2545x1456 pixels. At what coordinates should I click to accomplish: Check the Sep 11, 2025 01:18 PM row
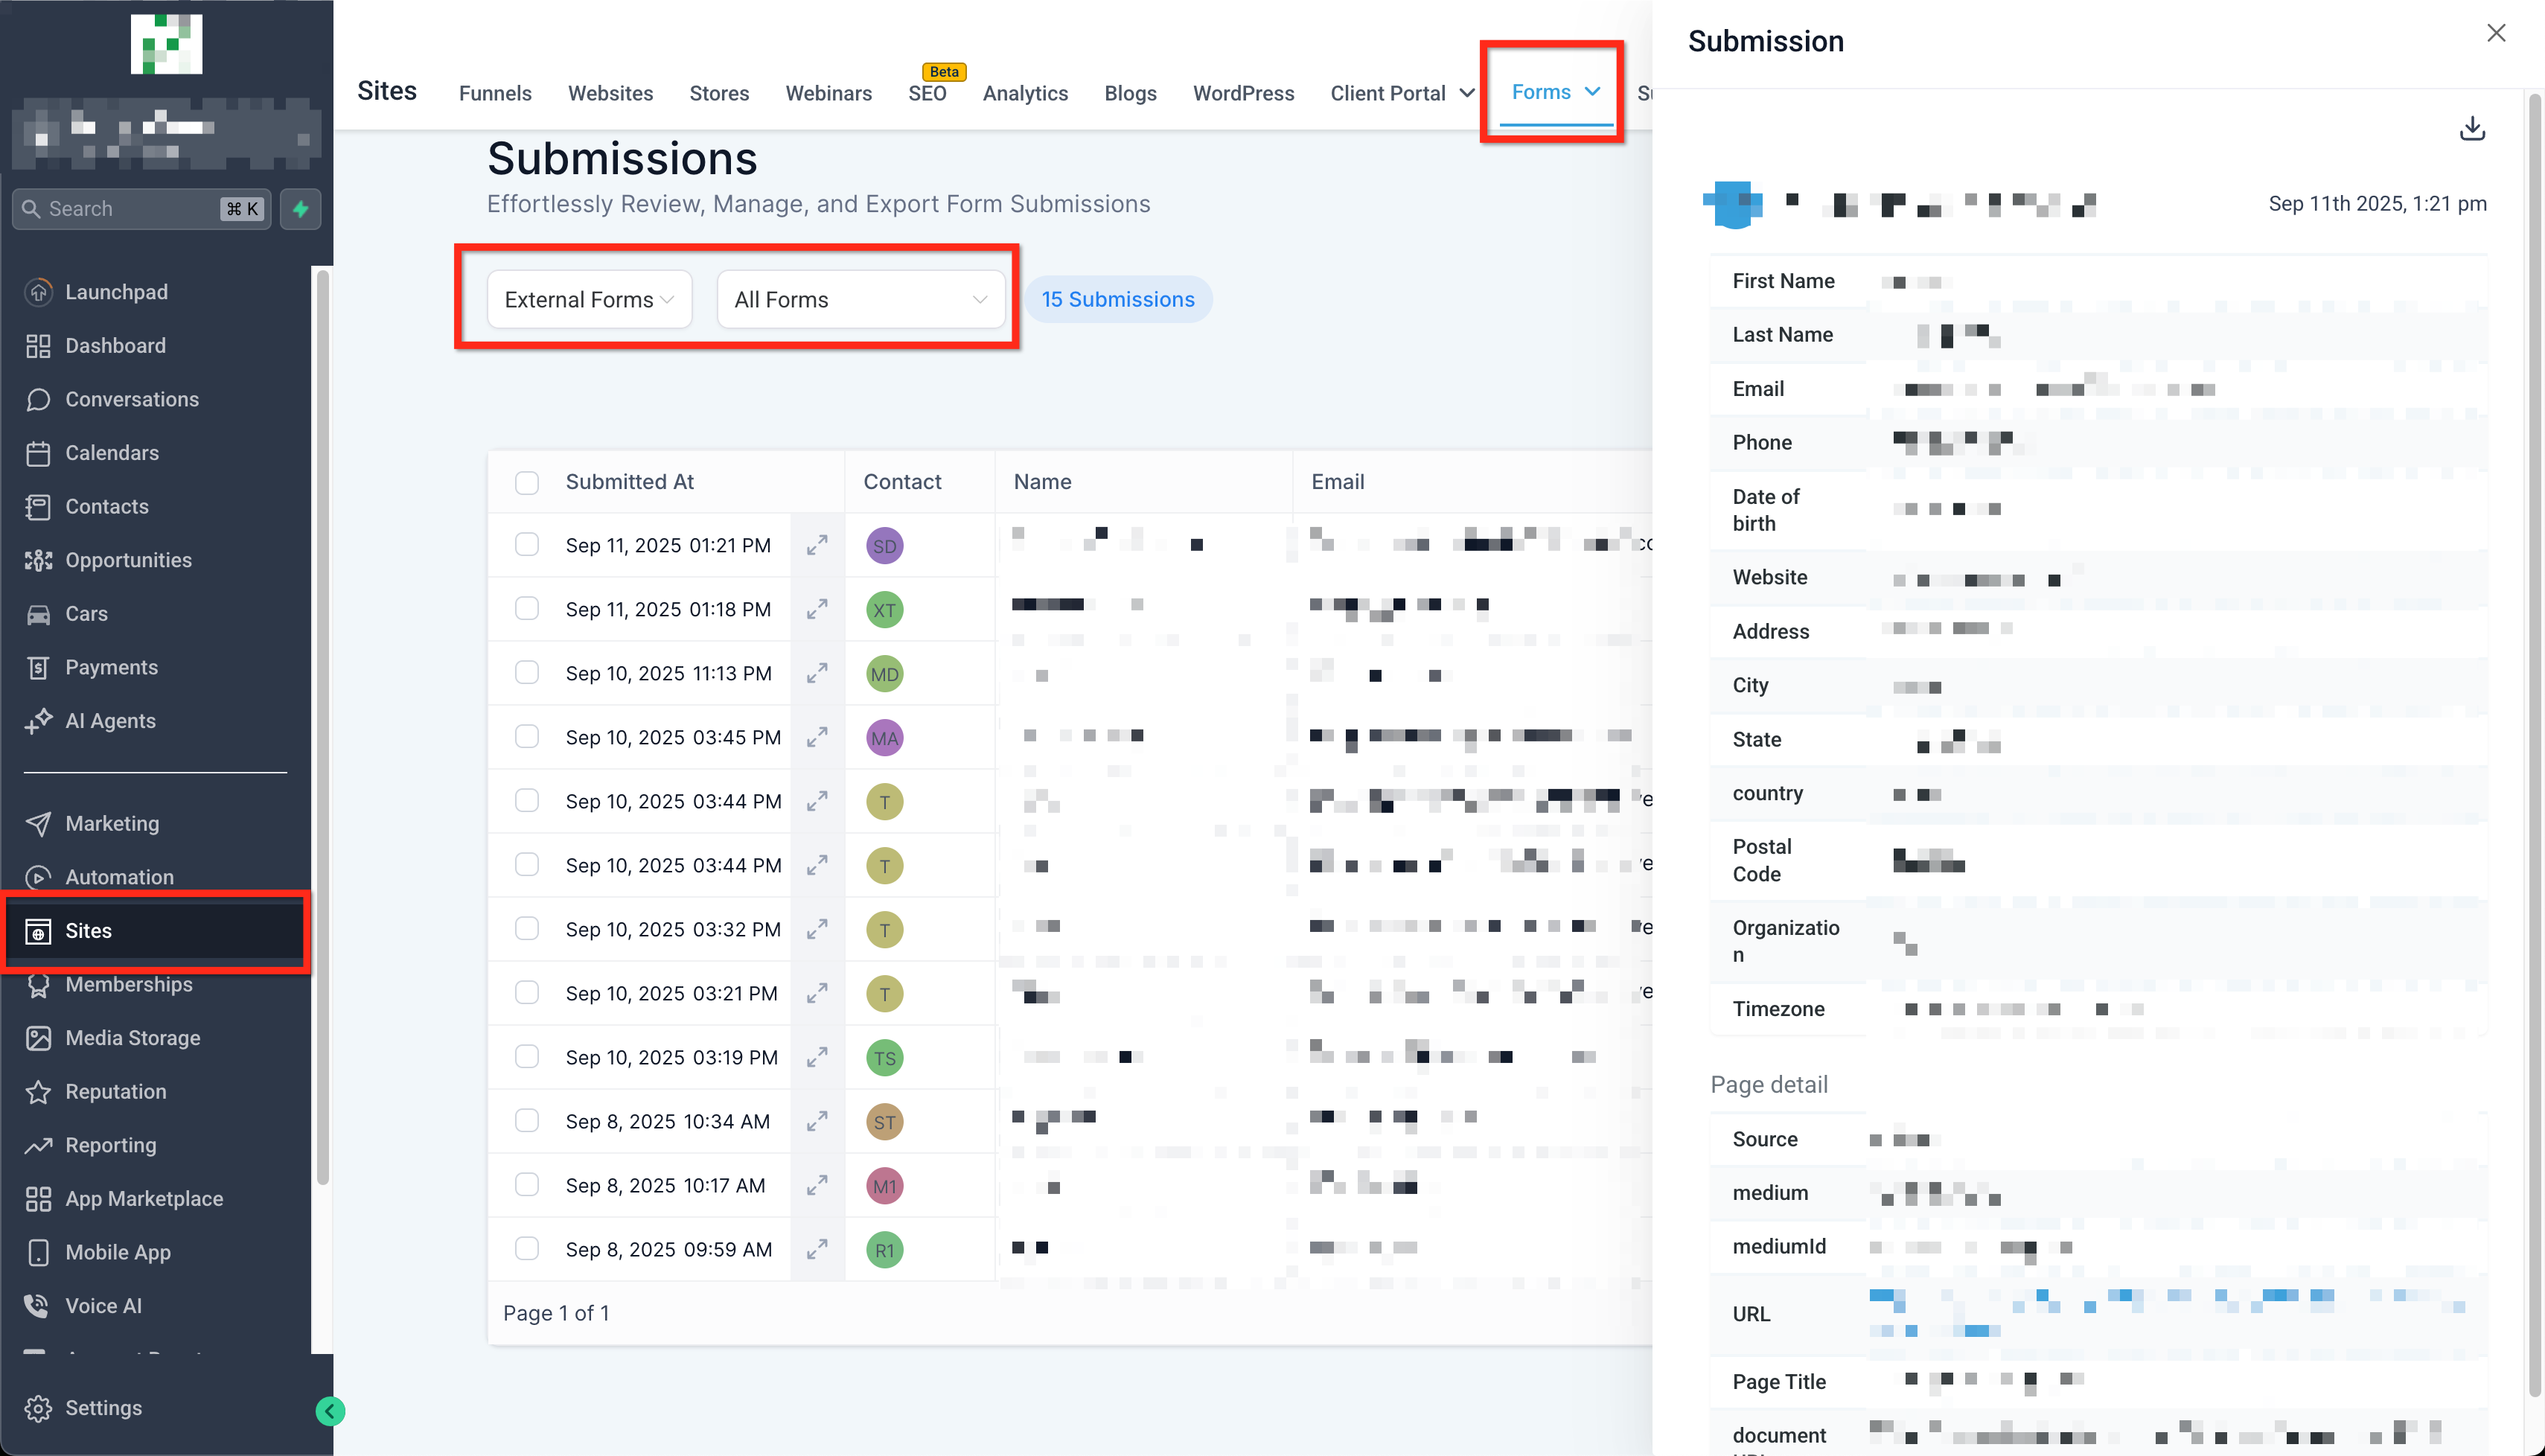click(x=527, y=609)
